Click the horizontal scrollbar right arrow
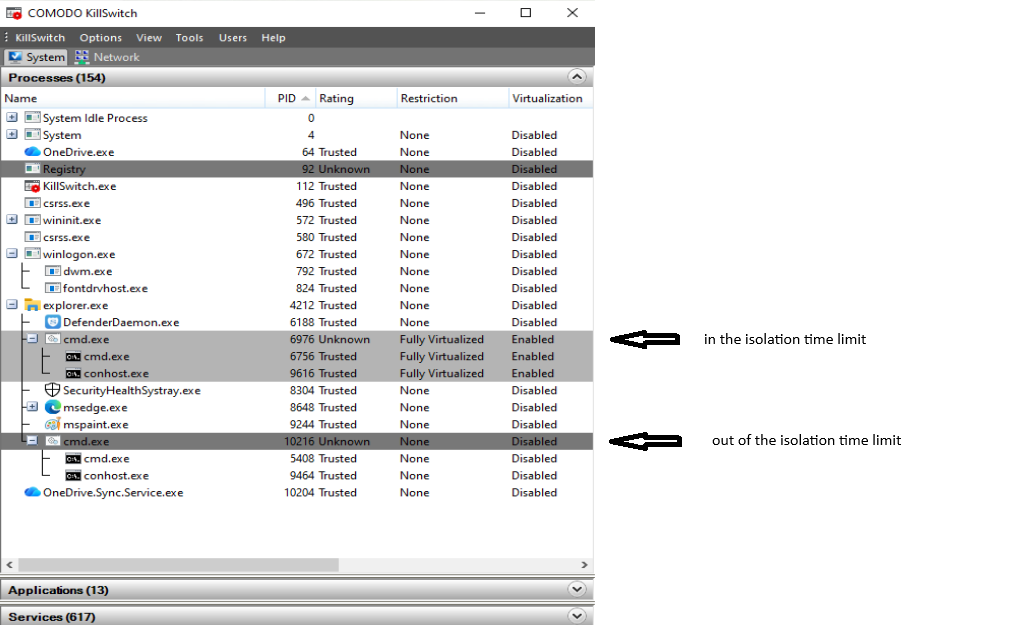Viewport: 1020px width, 625px height. 584,565
